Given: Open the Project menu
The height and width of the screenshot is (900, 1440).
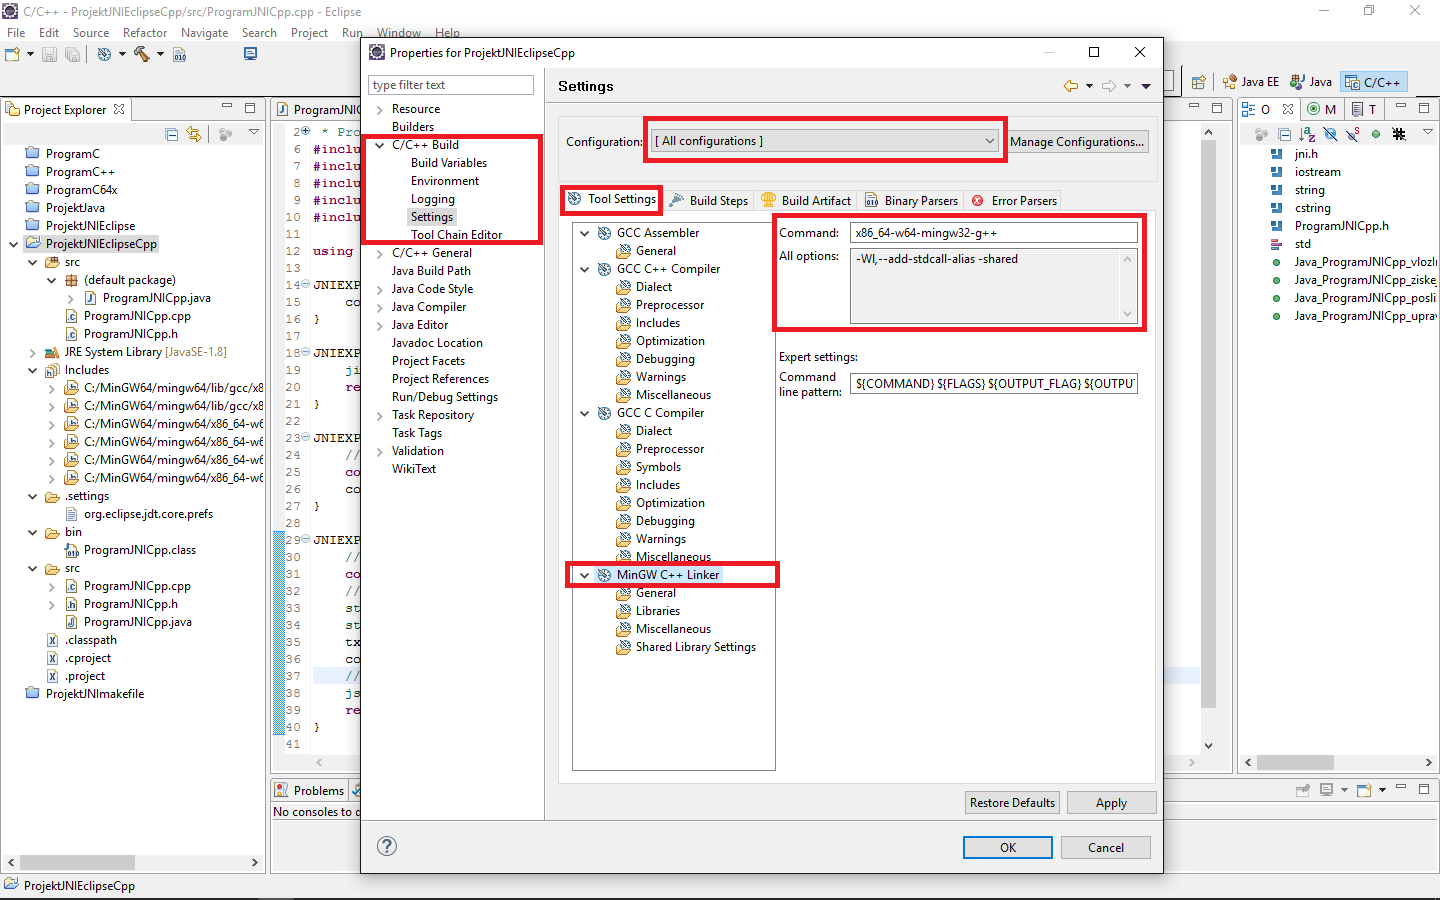Looking at the screenshot, I should [309, 32].
